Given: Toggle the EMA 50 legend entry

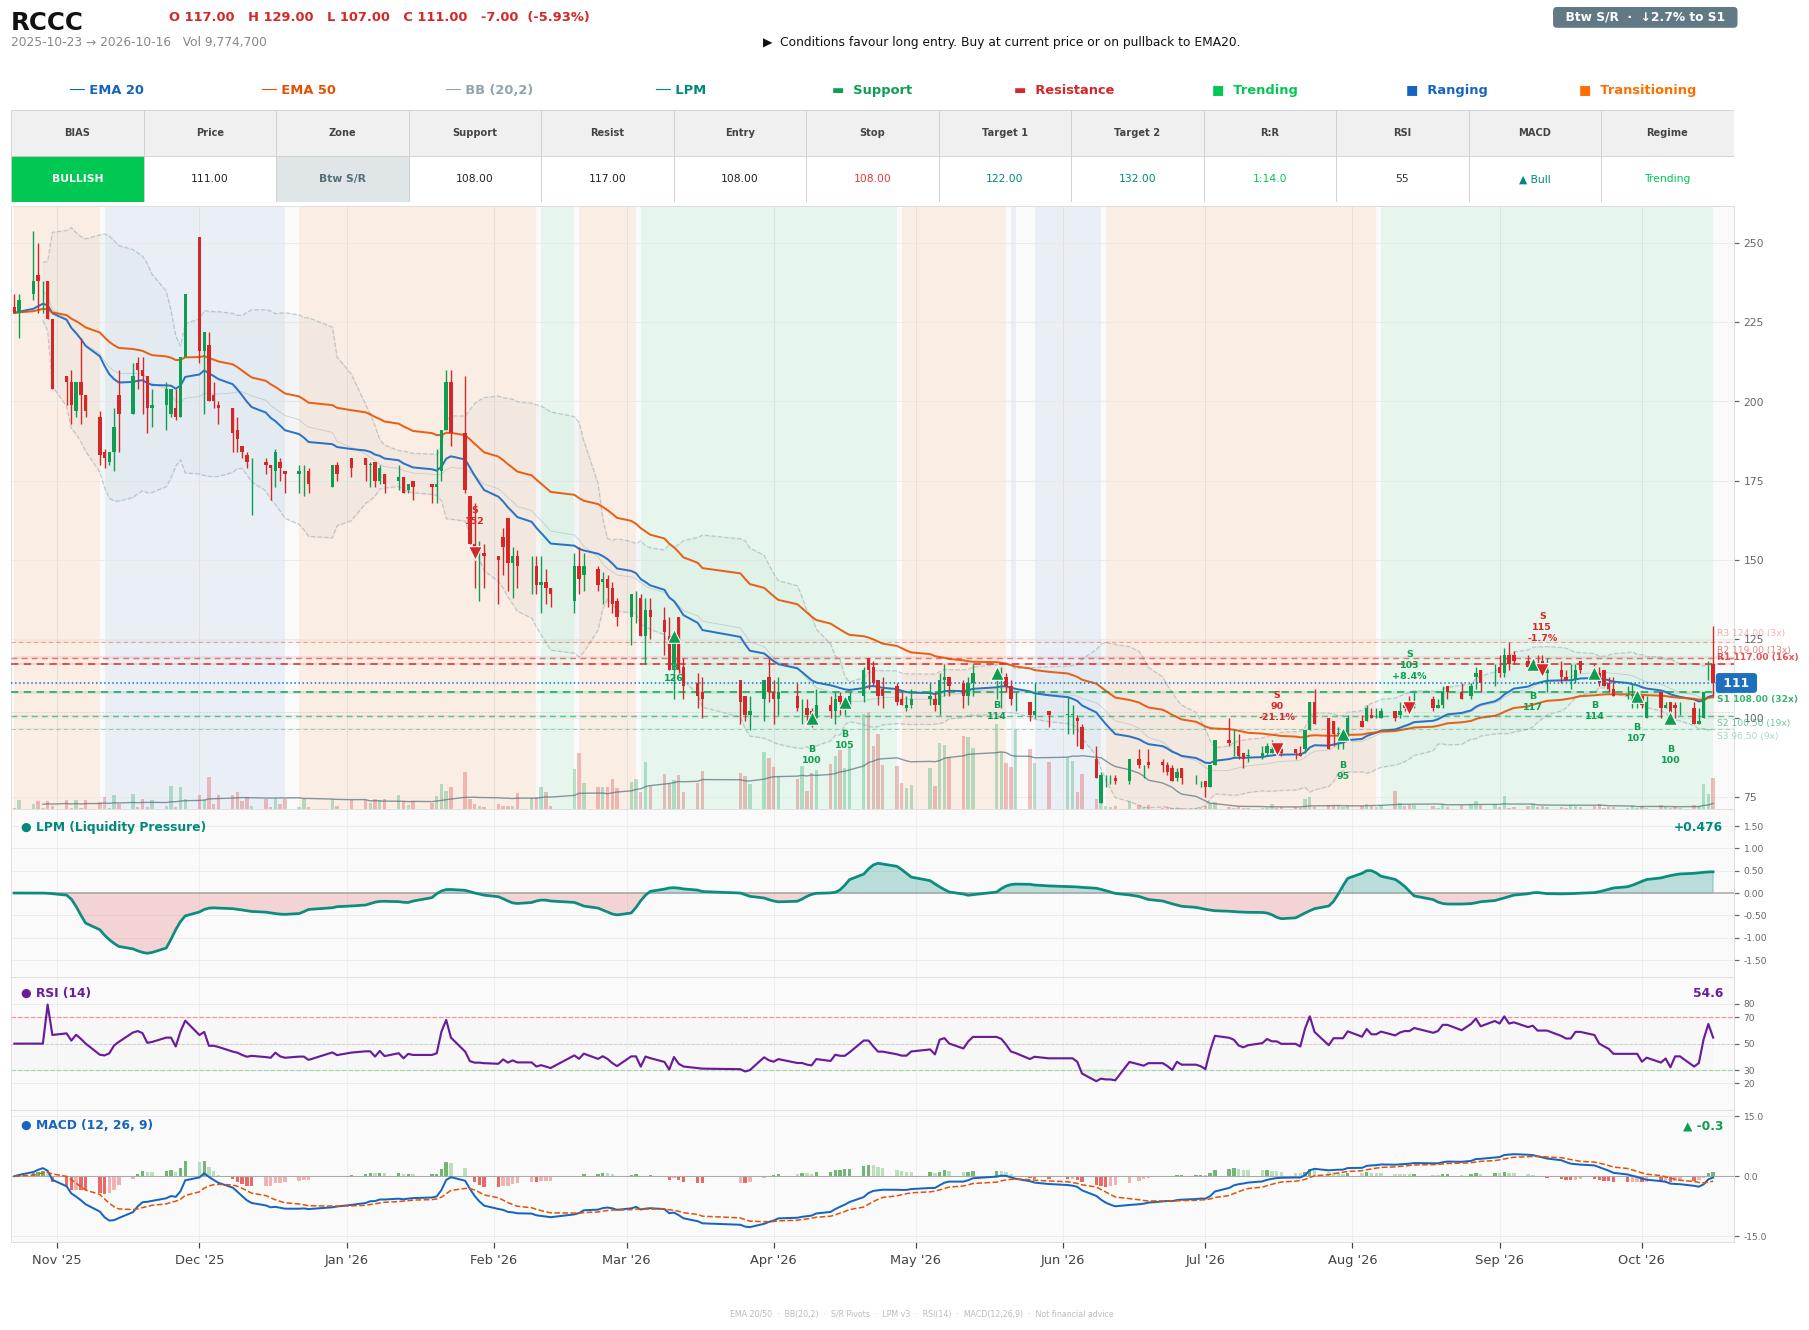Looking at the screenshot, I should click(x=298, y=90).
